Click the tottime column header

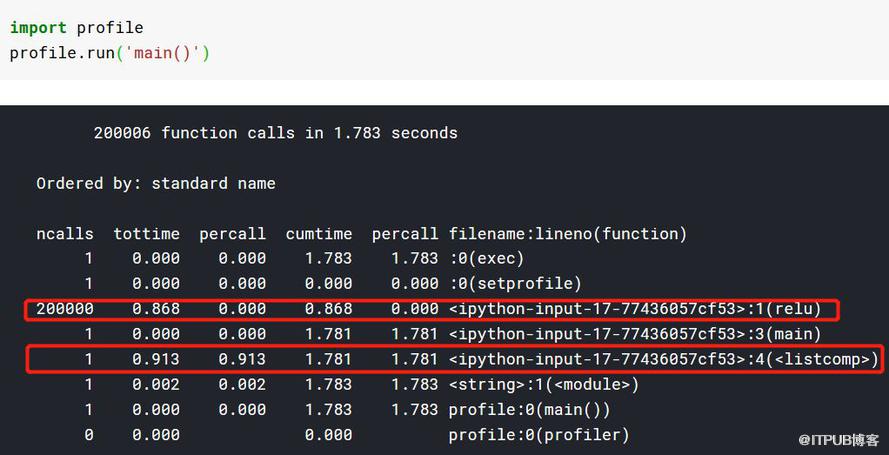pyautogui.click(x=147, y=234)
